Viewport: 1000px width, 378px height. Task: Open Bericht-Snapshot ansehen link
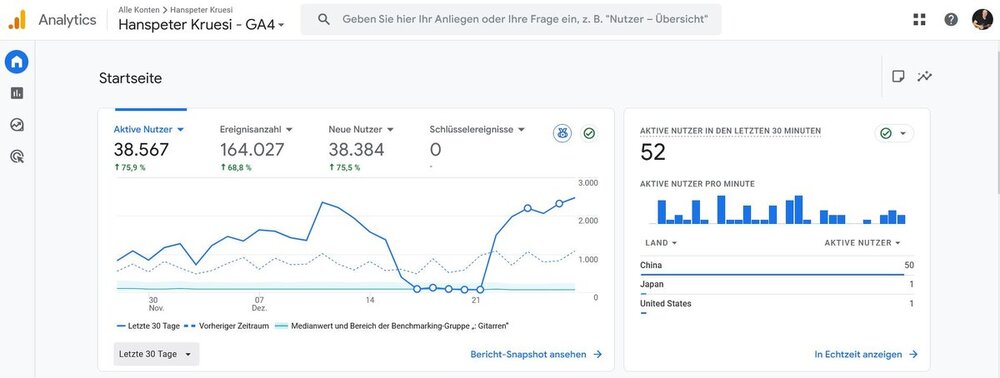[536, 354]
